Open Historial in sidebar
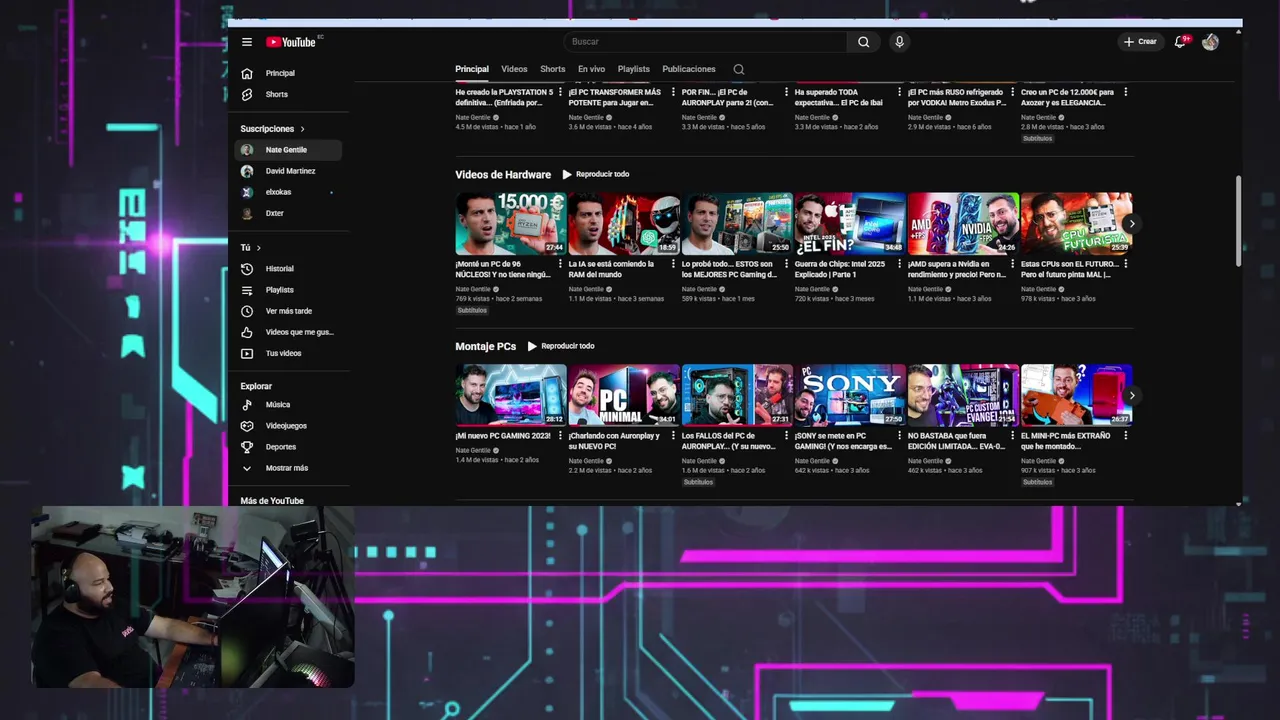This screenshot has width=1280, height=720. (x=288, y=269)
